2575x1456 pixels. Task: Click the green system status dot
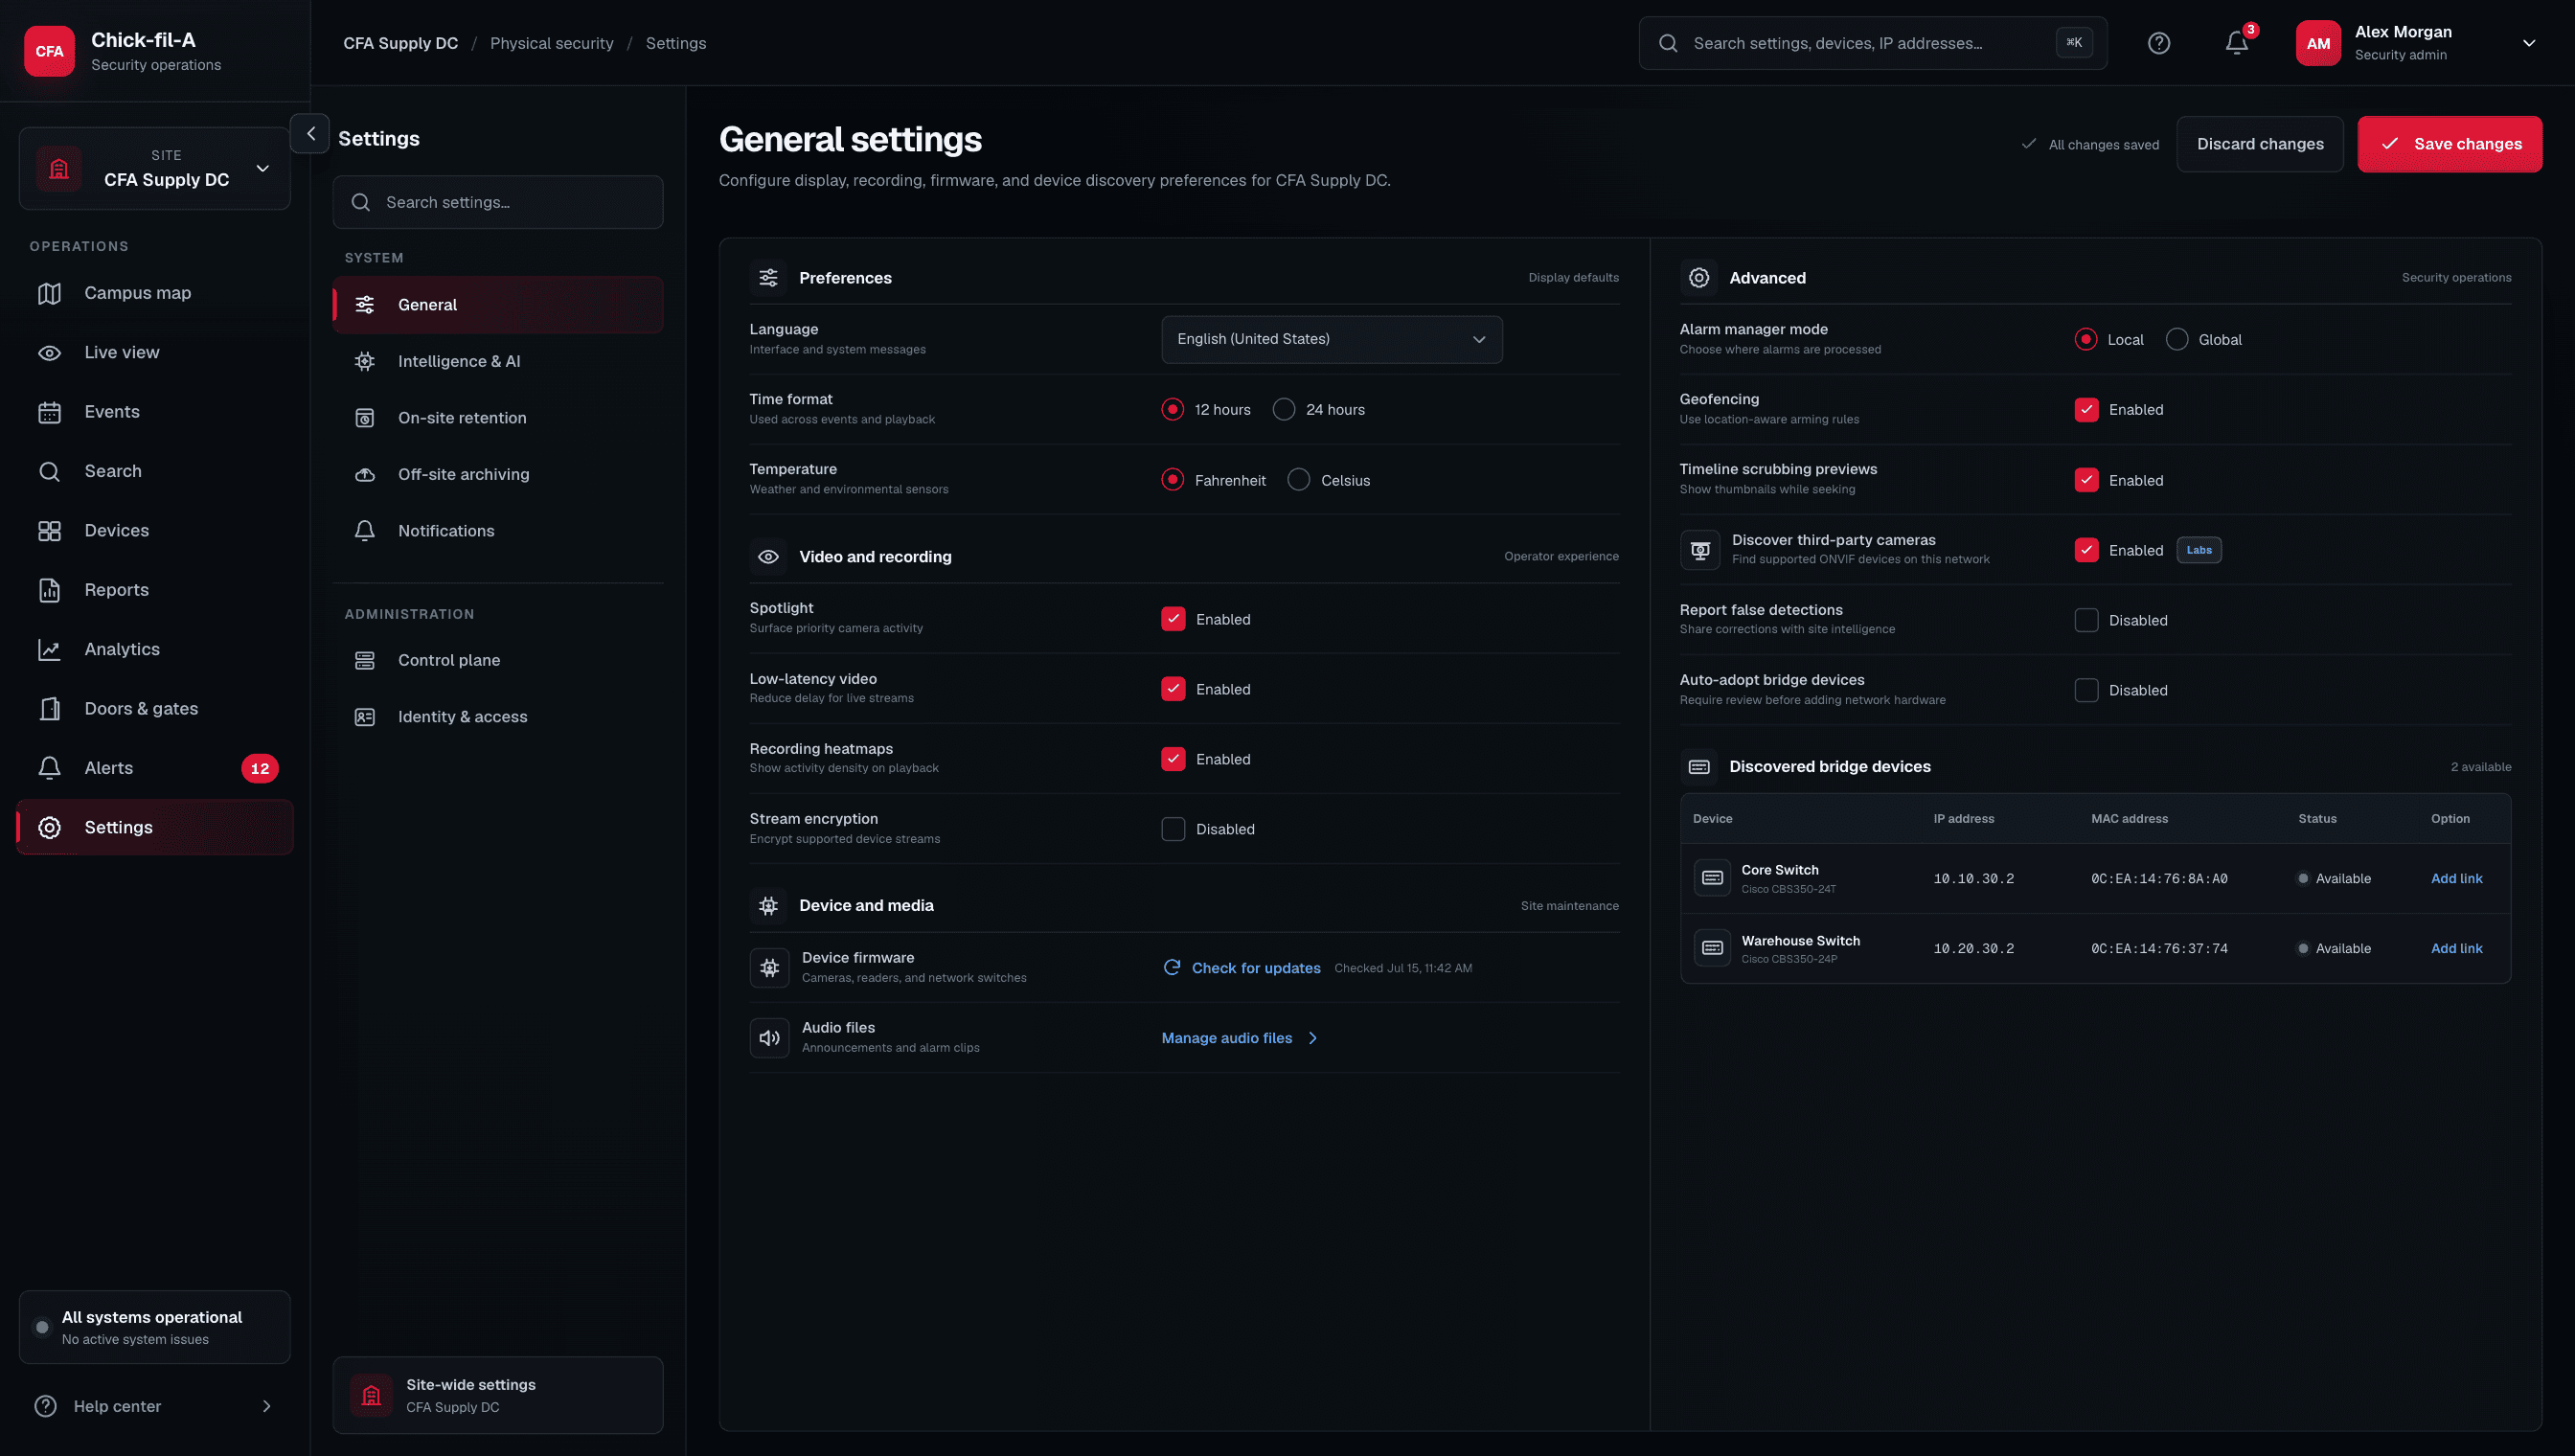point(42,1327)
